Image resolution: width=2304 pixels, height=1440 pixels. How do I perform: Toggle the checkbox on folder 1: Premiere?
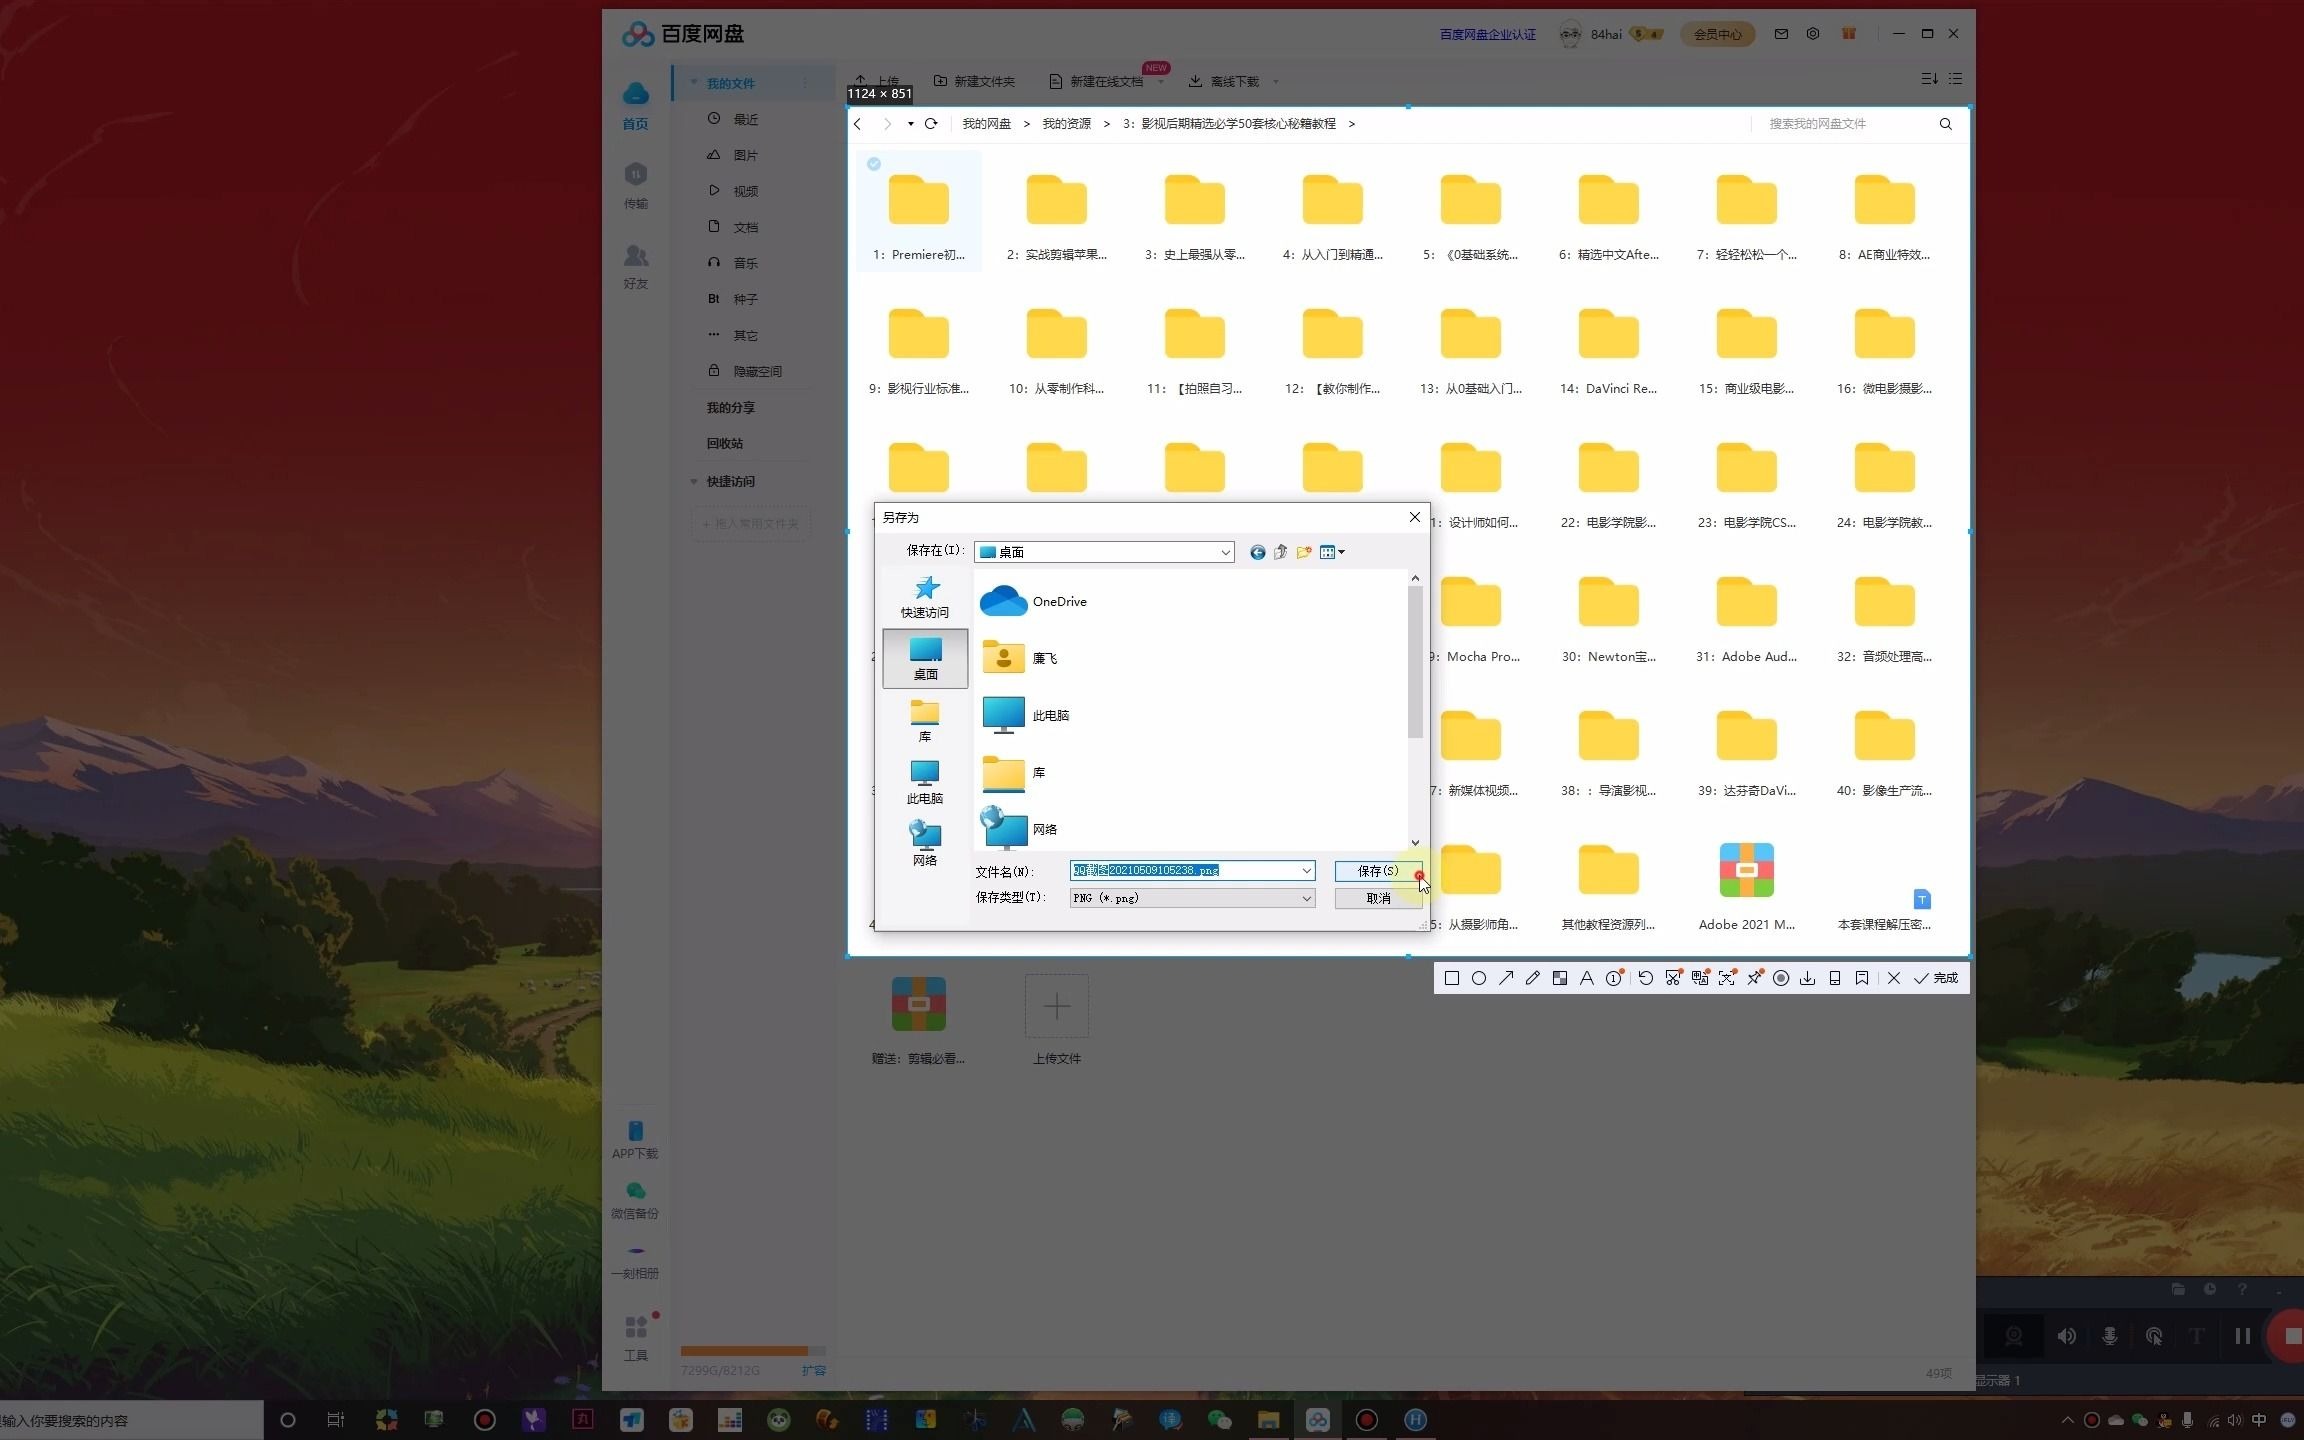coord(874,164)
